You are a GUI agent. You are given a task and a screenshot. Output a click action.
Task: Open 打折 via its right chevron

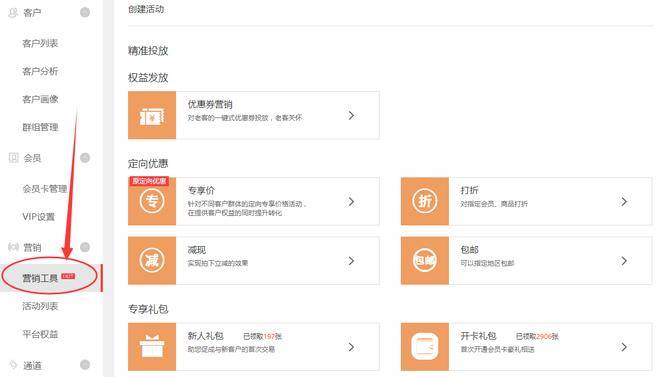click(x=624, y=202)
